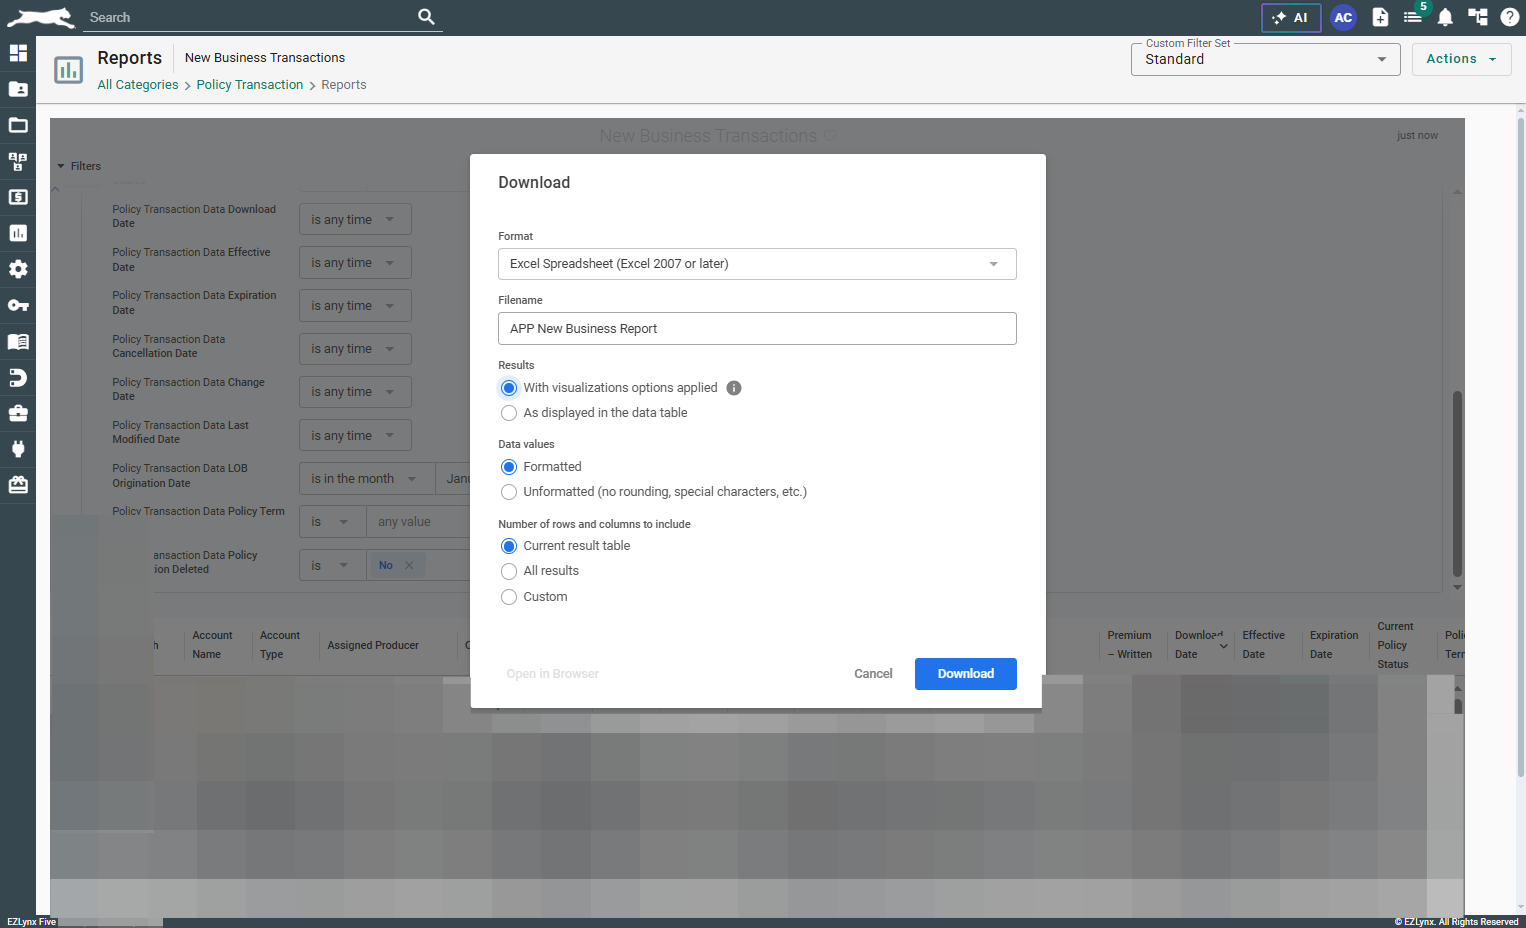This screenshot has height=928, width=1526.
Task: Go to All Categories breadcrumb
Action: point(138,85)
